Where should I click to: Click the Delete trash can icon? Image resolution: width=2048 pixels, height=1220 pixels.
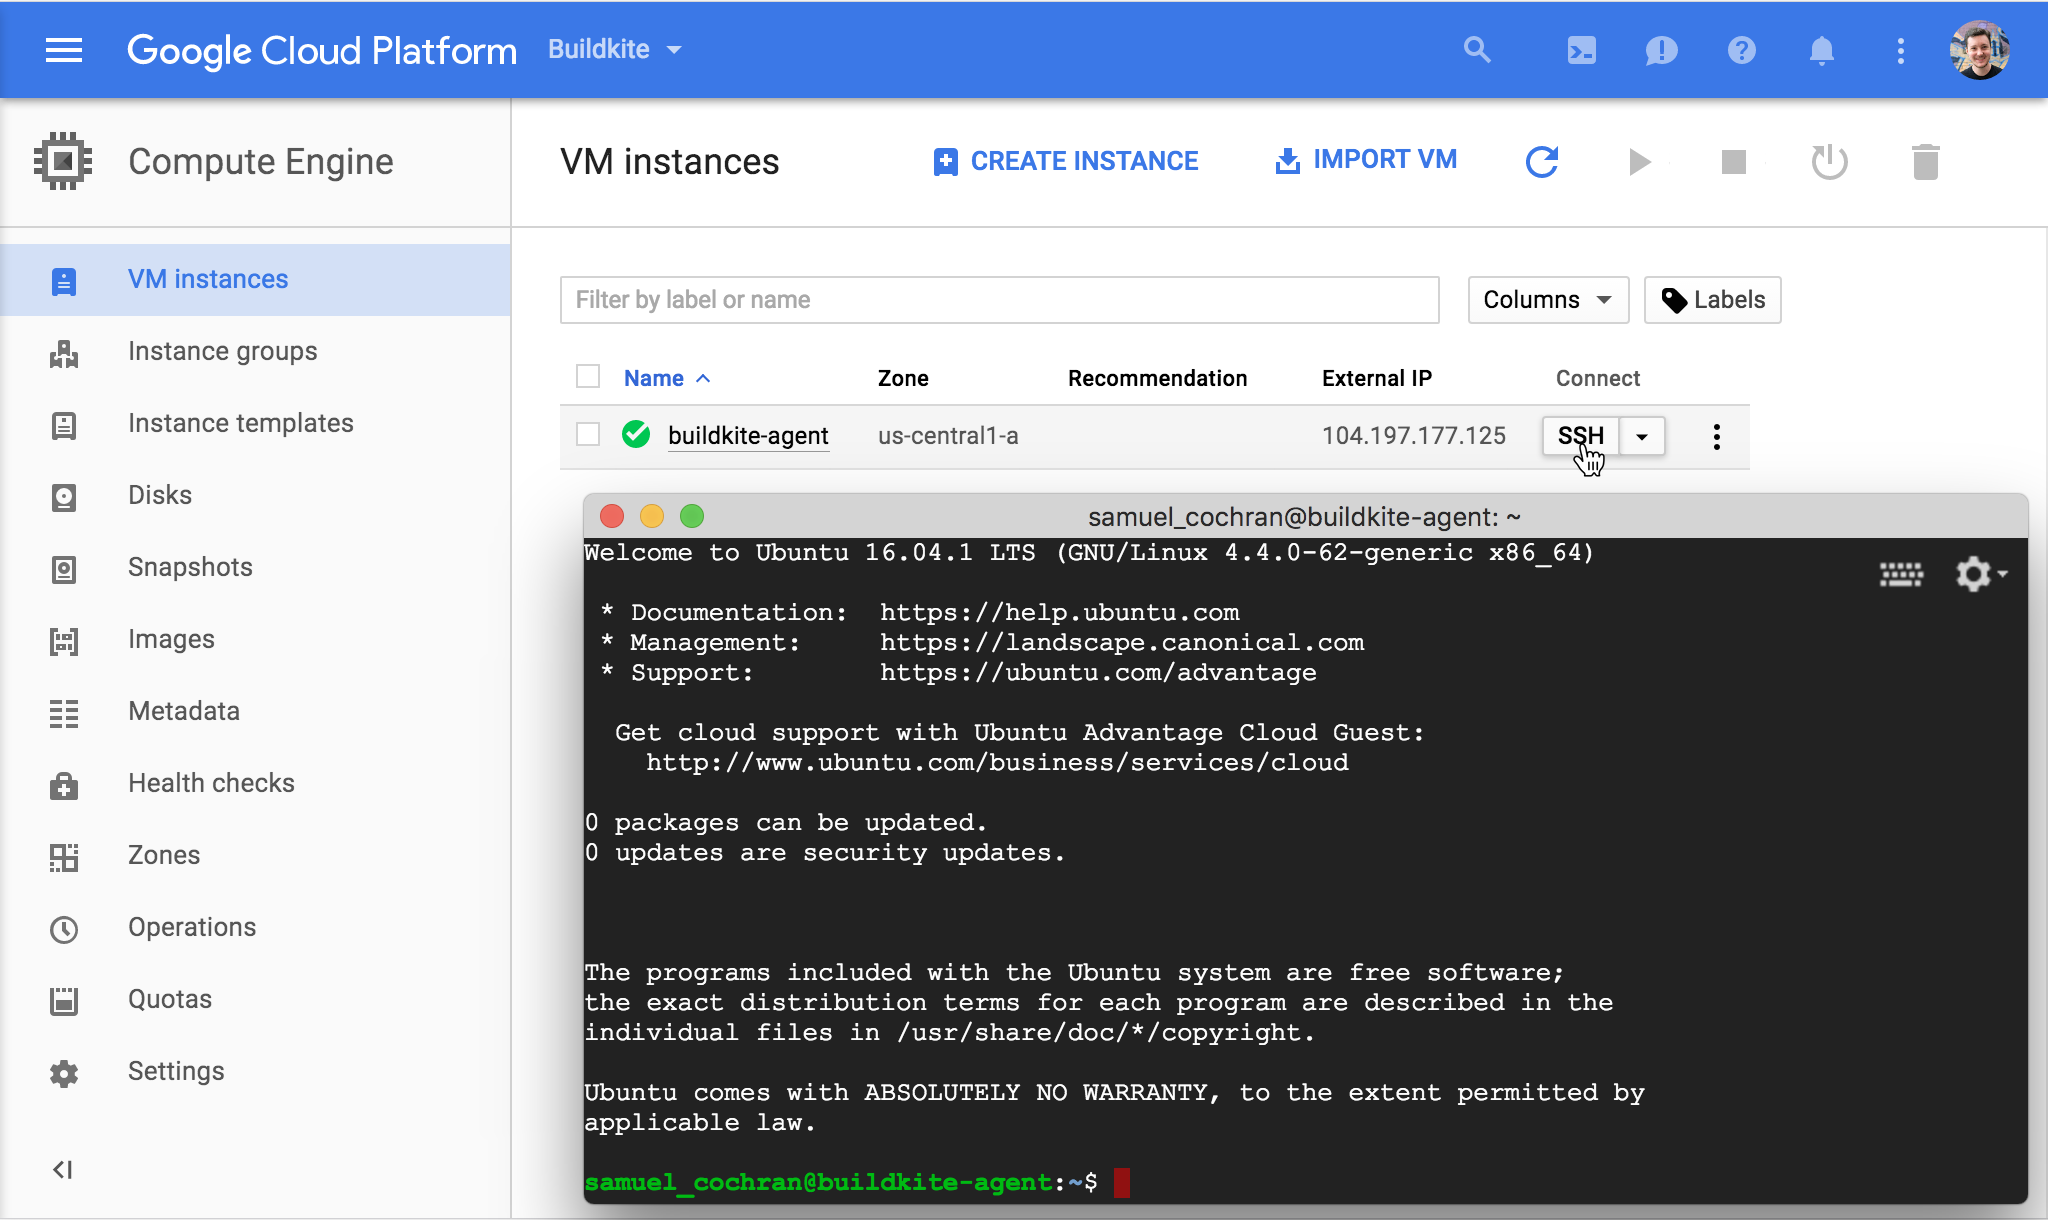[x=1925, y=161]
